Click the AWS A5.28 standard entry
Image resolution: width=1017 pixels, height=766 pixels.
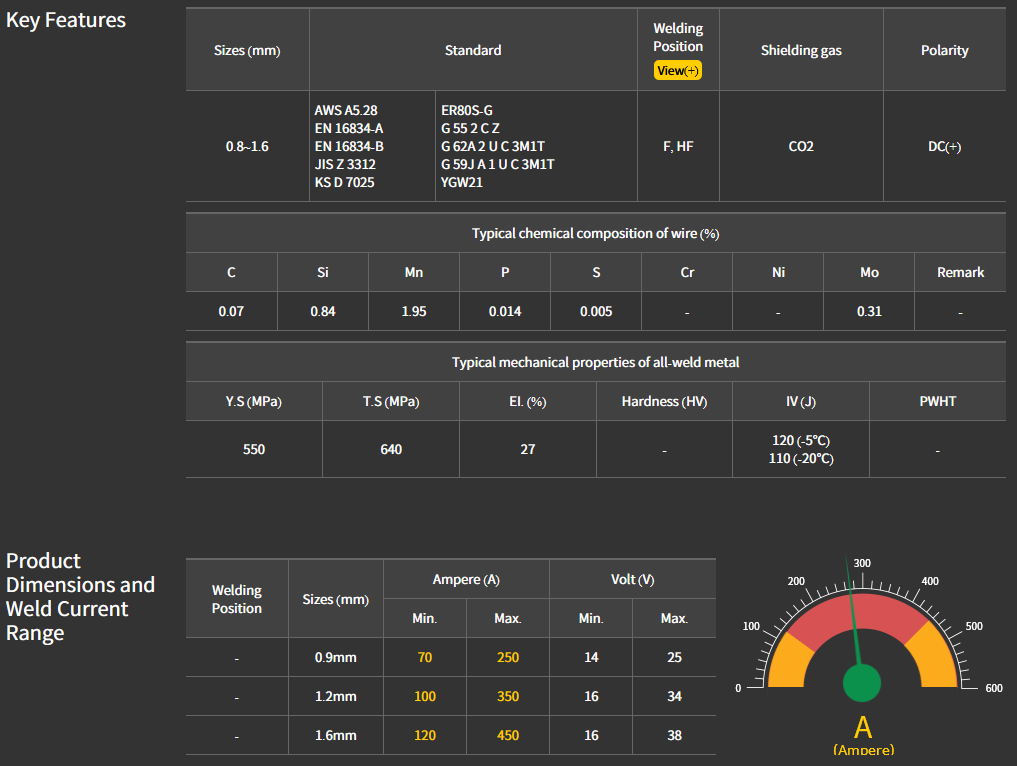pos(346,110)
